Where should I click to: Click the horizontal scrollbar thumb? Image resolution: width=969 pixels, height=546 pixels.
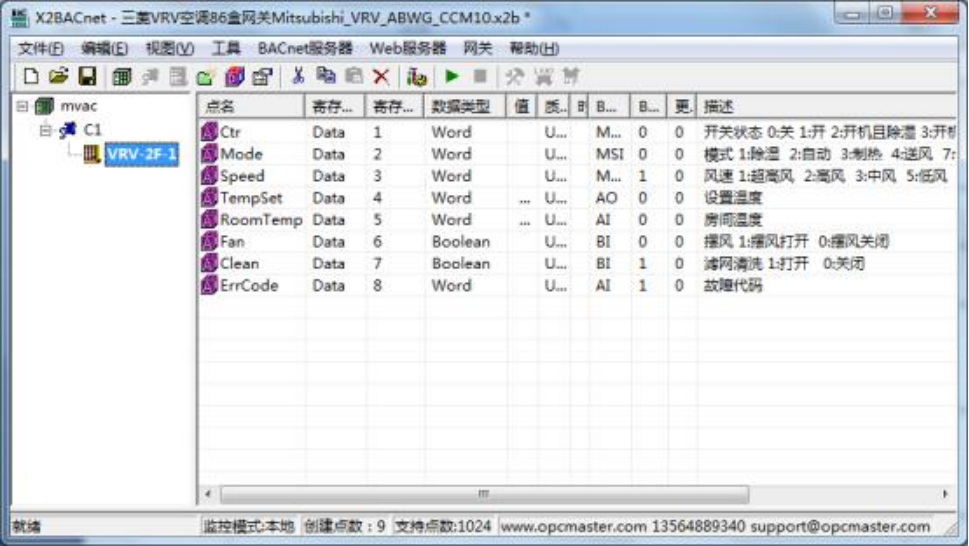tap(484, 494)
